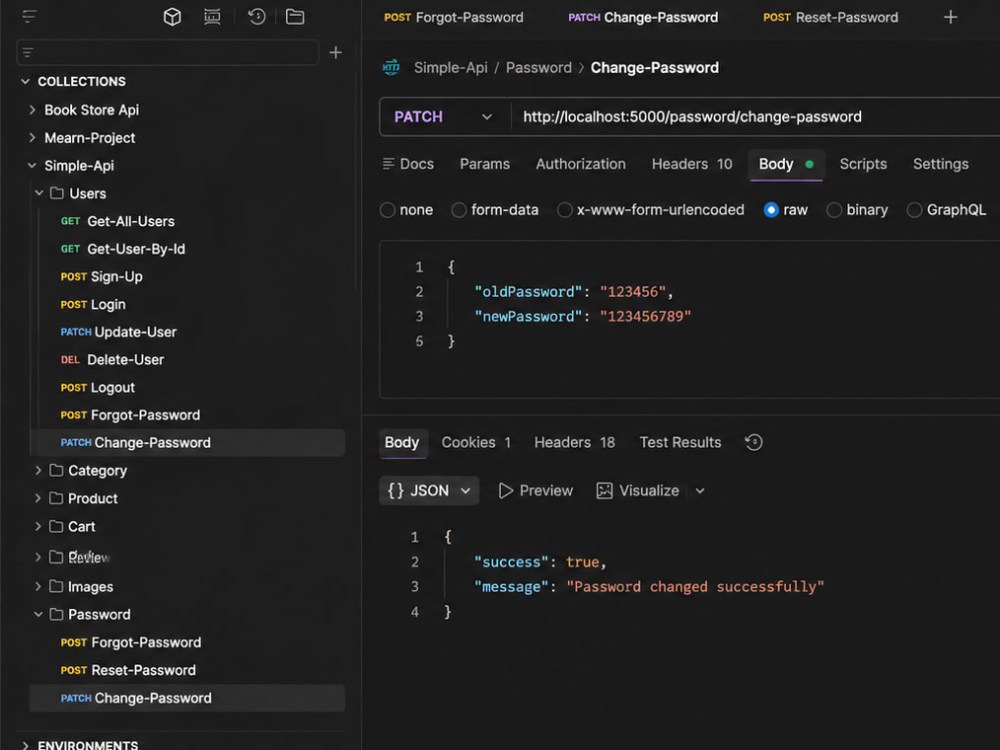Open the Authorization tab
Screen dimensions: 1000x750
[580, 164]
